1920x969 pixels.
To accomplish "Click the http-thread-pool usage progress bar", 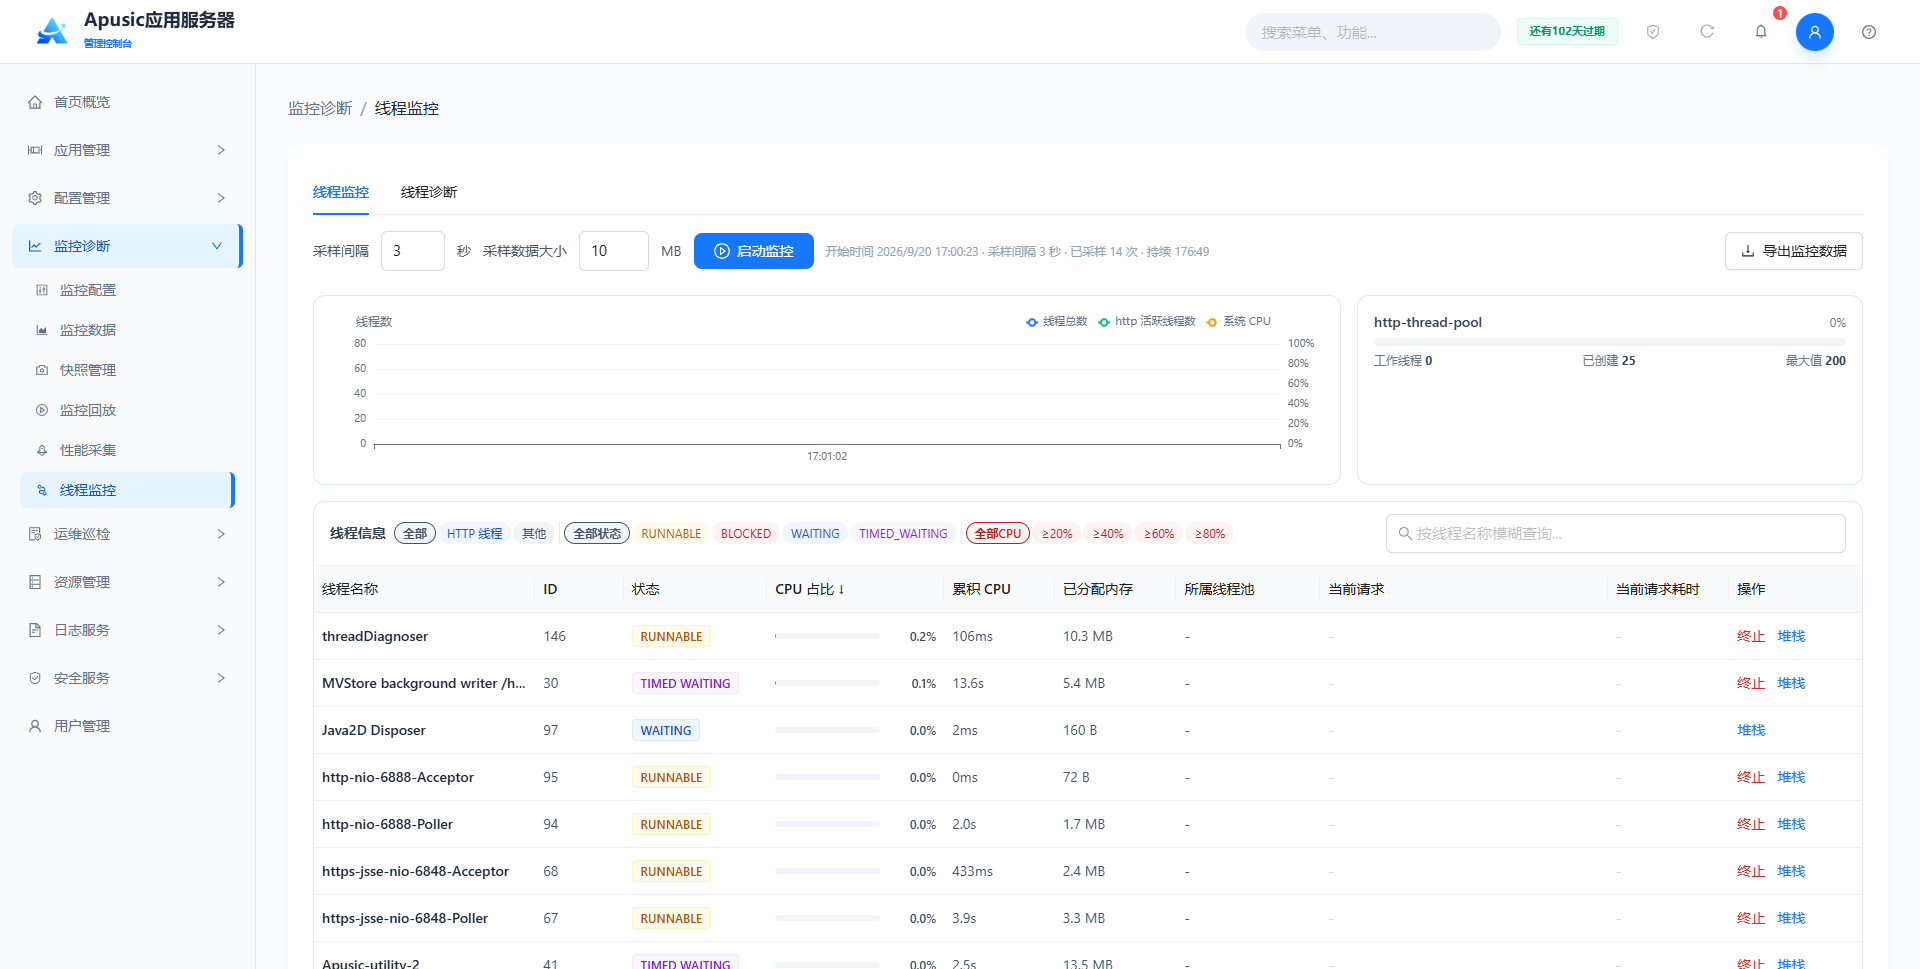I will (1610, 342).
